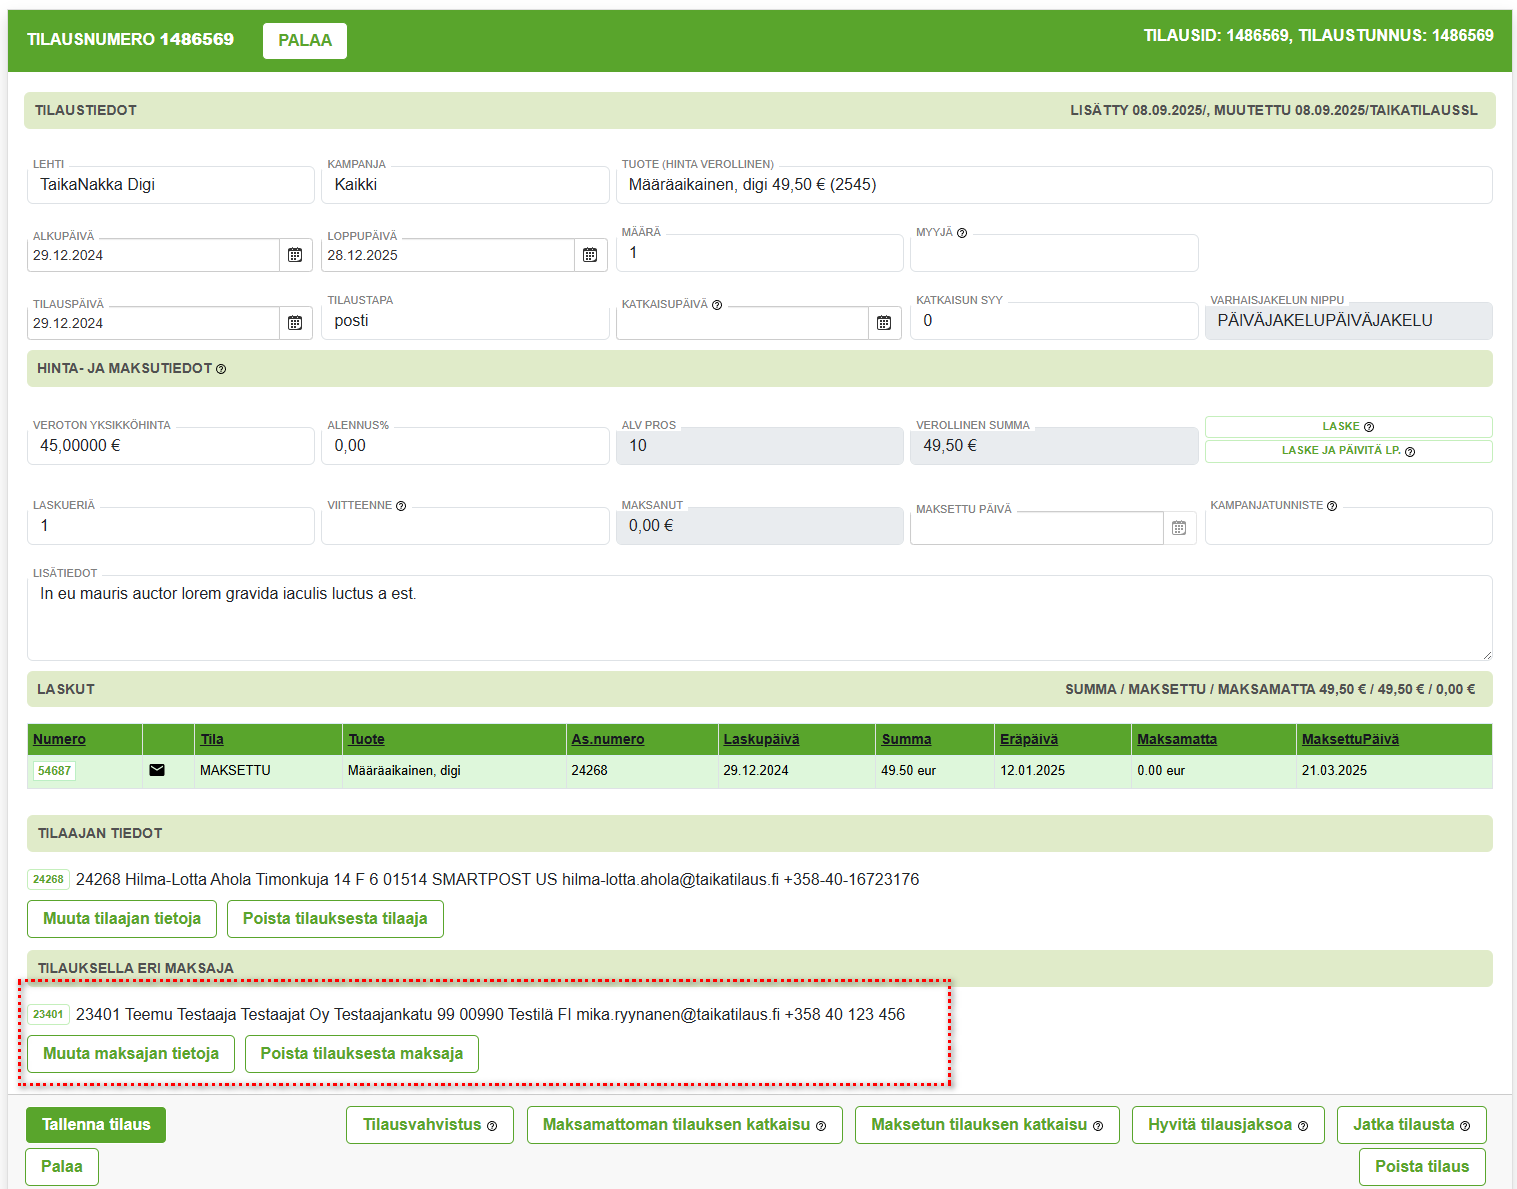1517x1189 pixels.
Task: Click help icon next to Myyjä
Action: [x=962, y=233]
